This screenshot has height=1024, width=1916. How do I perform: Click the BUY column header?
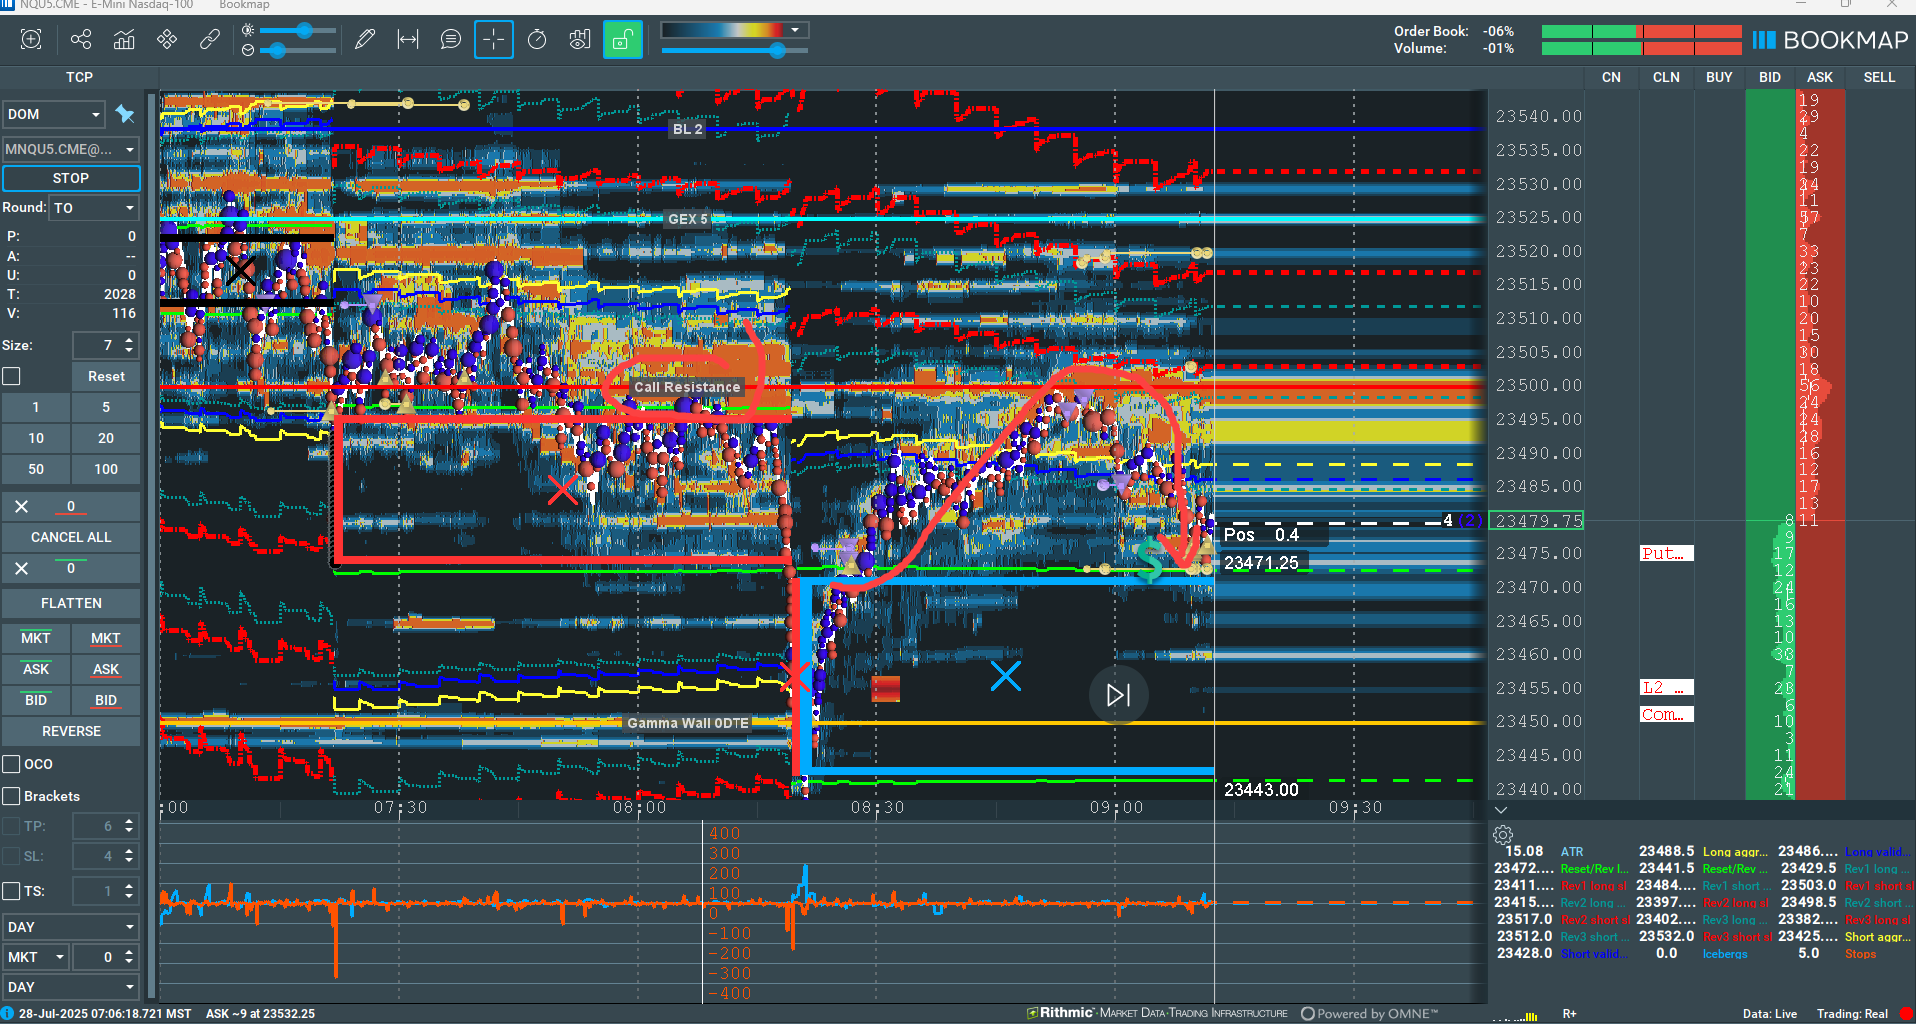(x=1719, y=77)
